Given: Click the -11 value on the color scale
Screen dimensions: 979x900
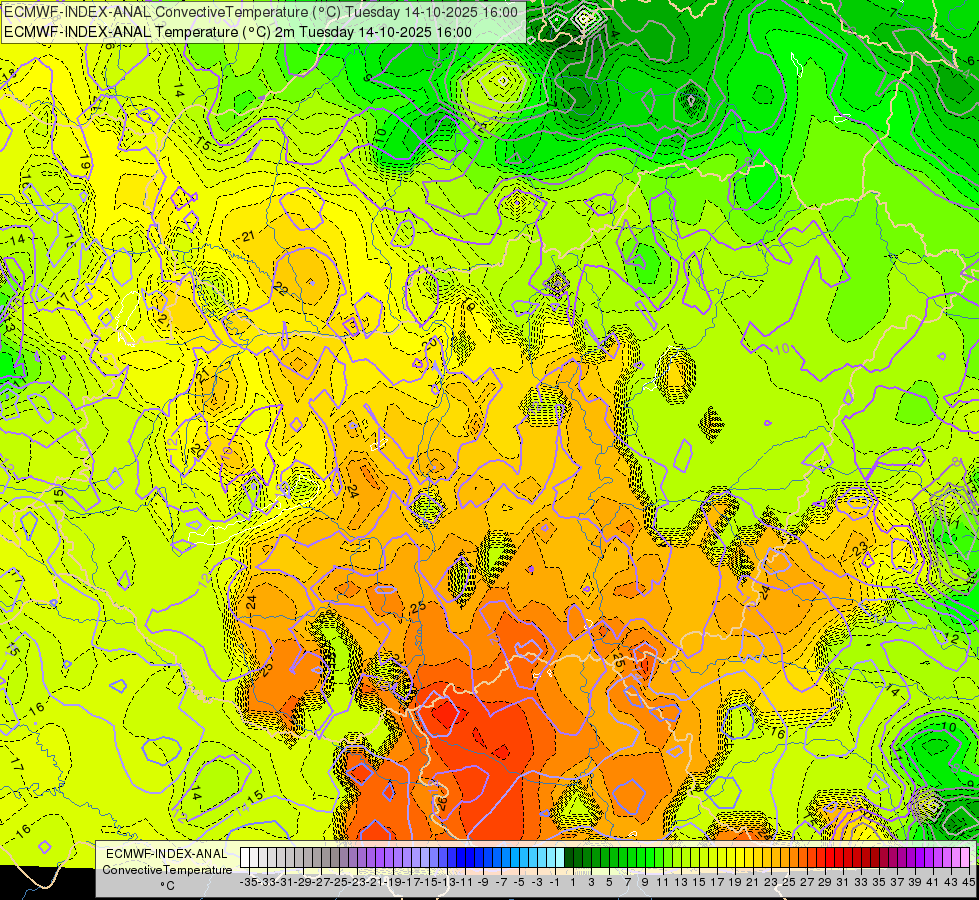Looking at the screenshot, I should 465,883.
